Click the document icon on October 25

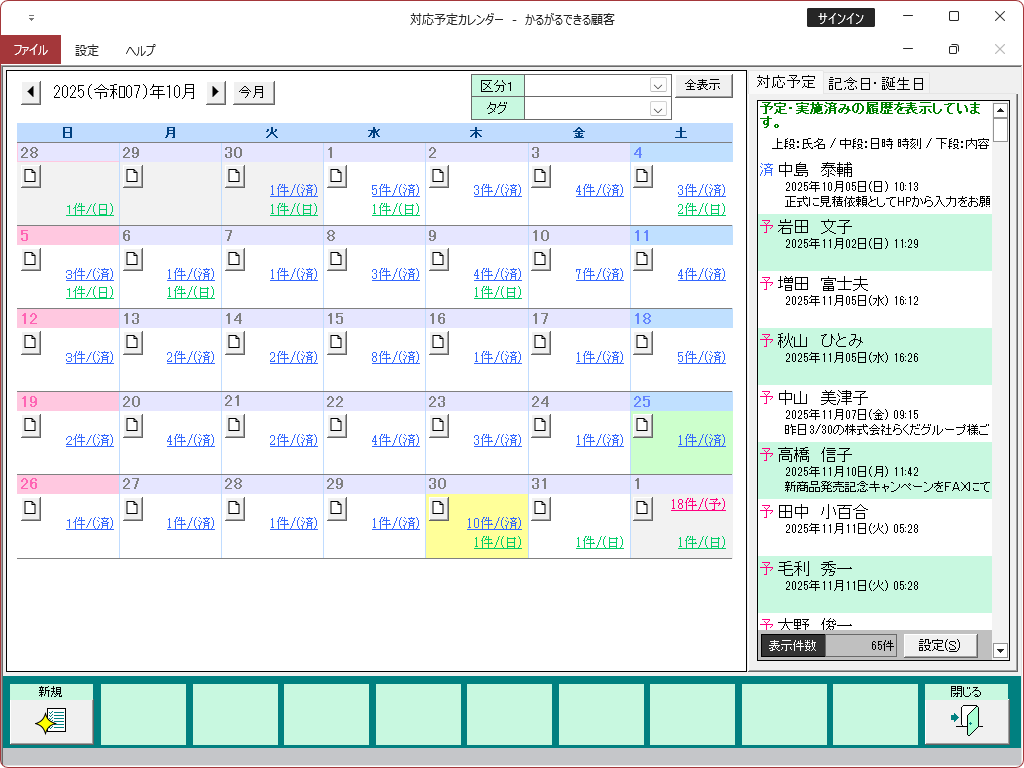pos(643,425)
